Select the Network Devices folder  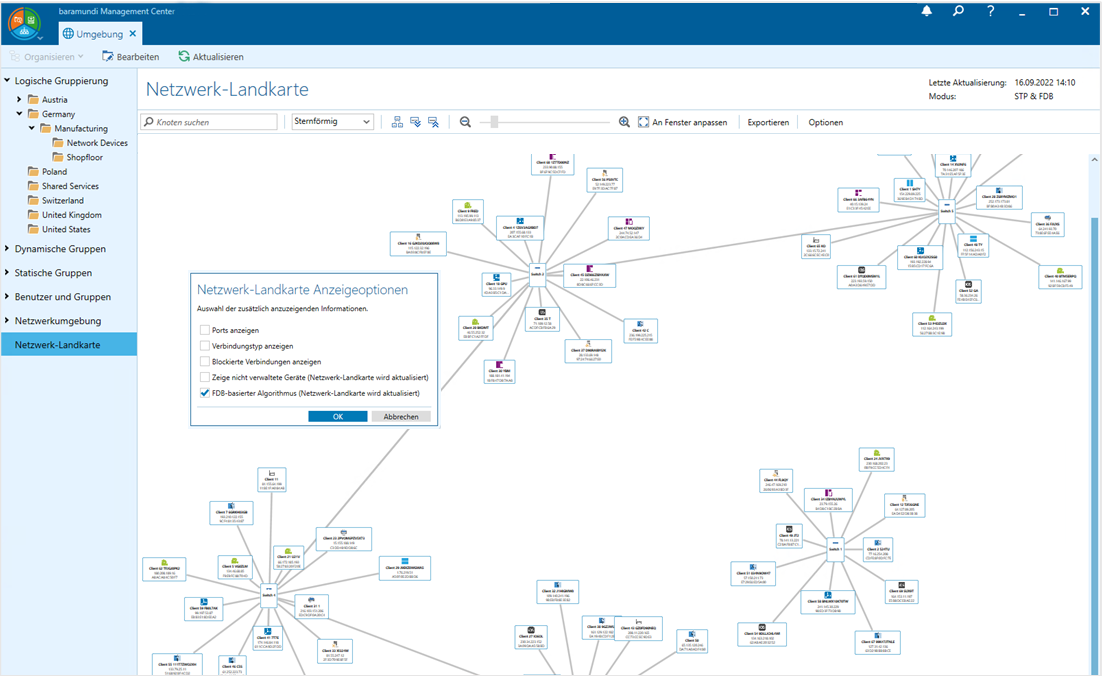pyautogui.click(x=90, y=143)
